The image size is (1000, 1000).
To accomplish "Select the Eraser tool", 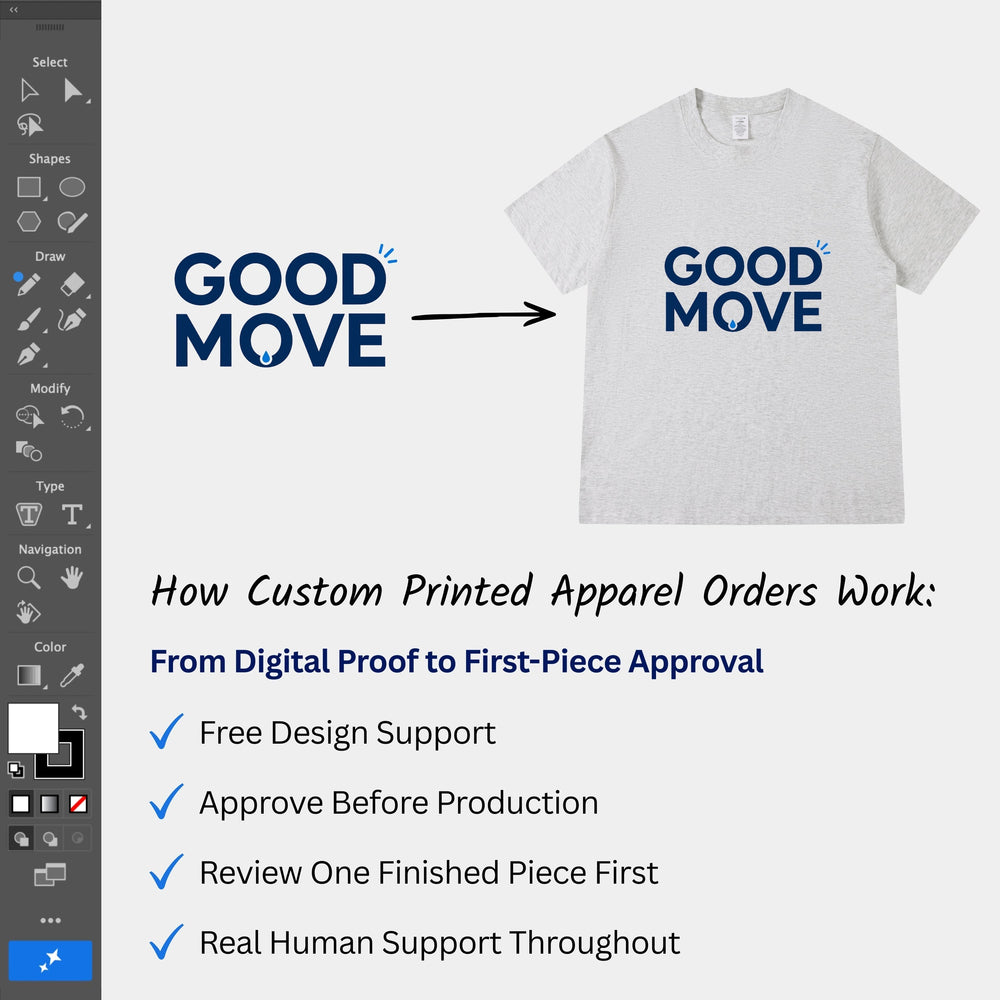I will [x=72, y=284].
